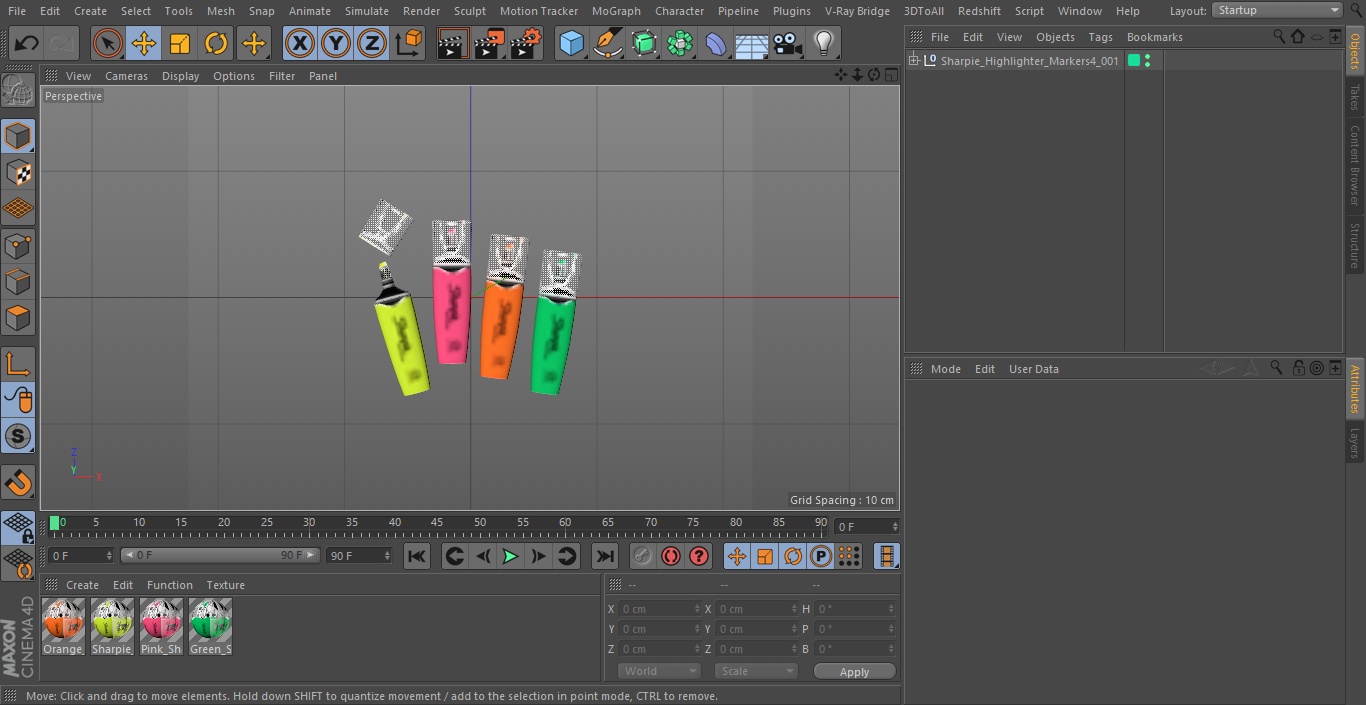Enable Axis mode icon
1366x705 pixels.
click(18, 364)
